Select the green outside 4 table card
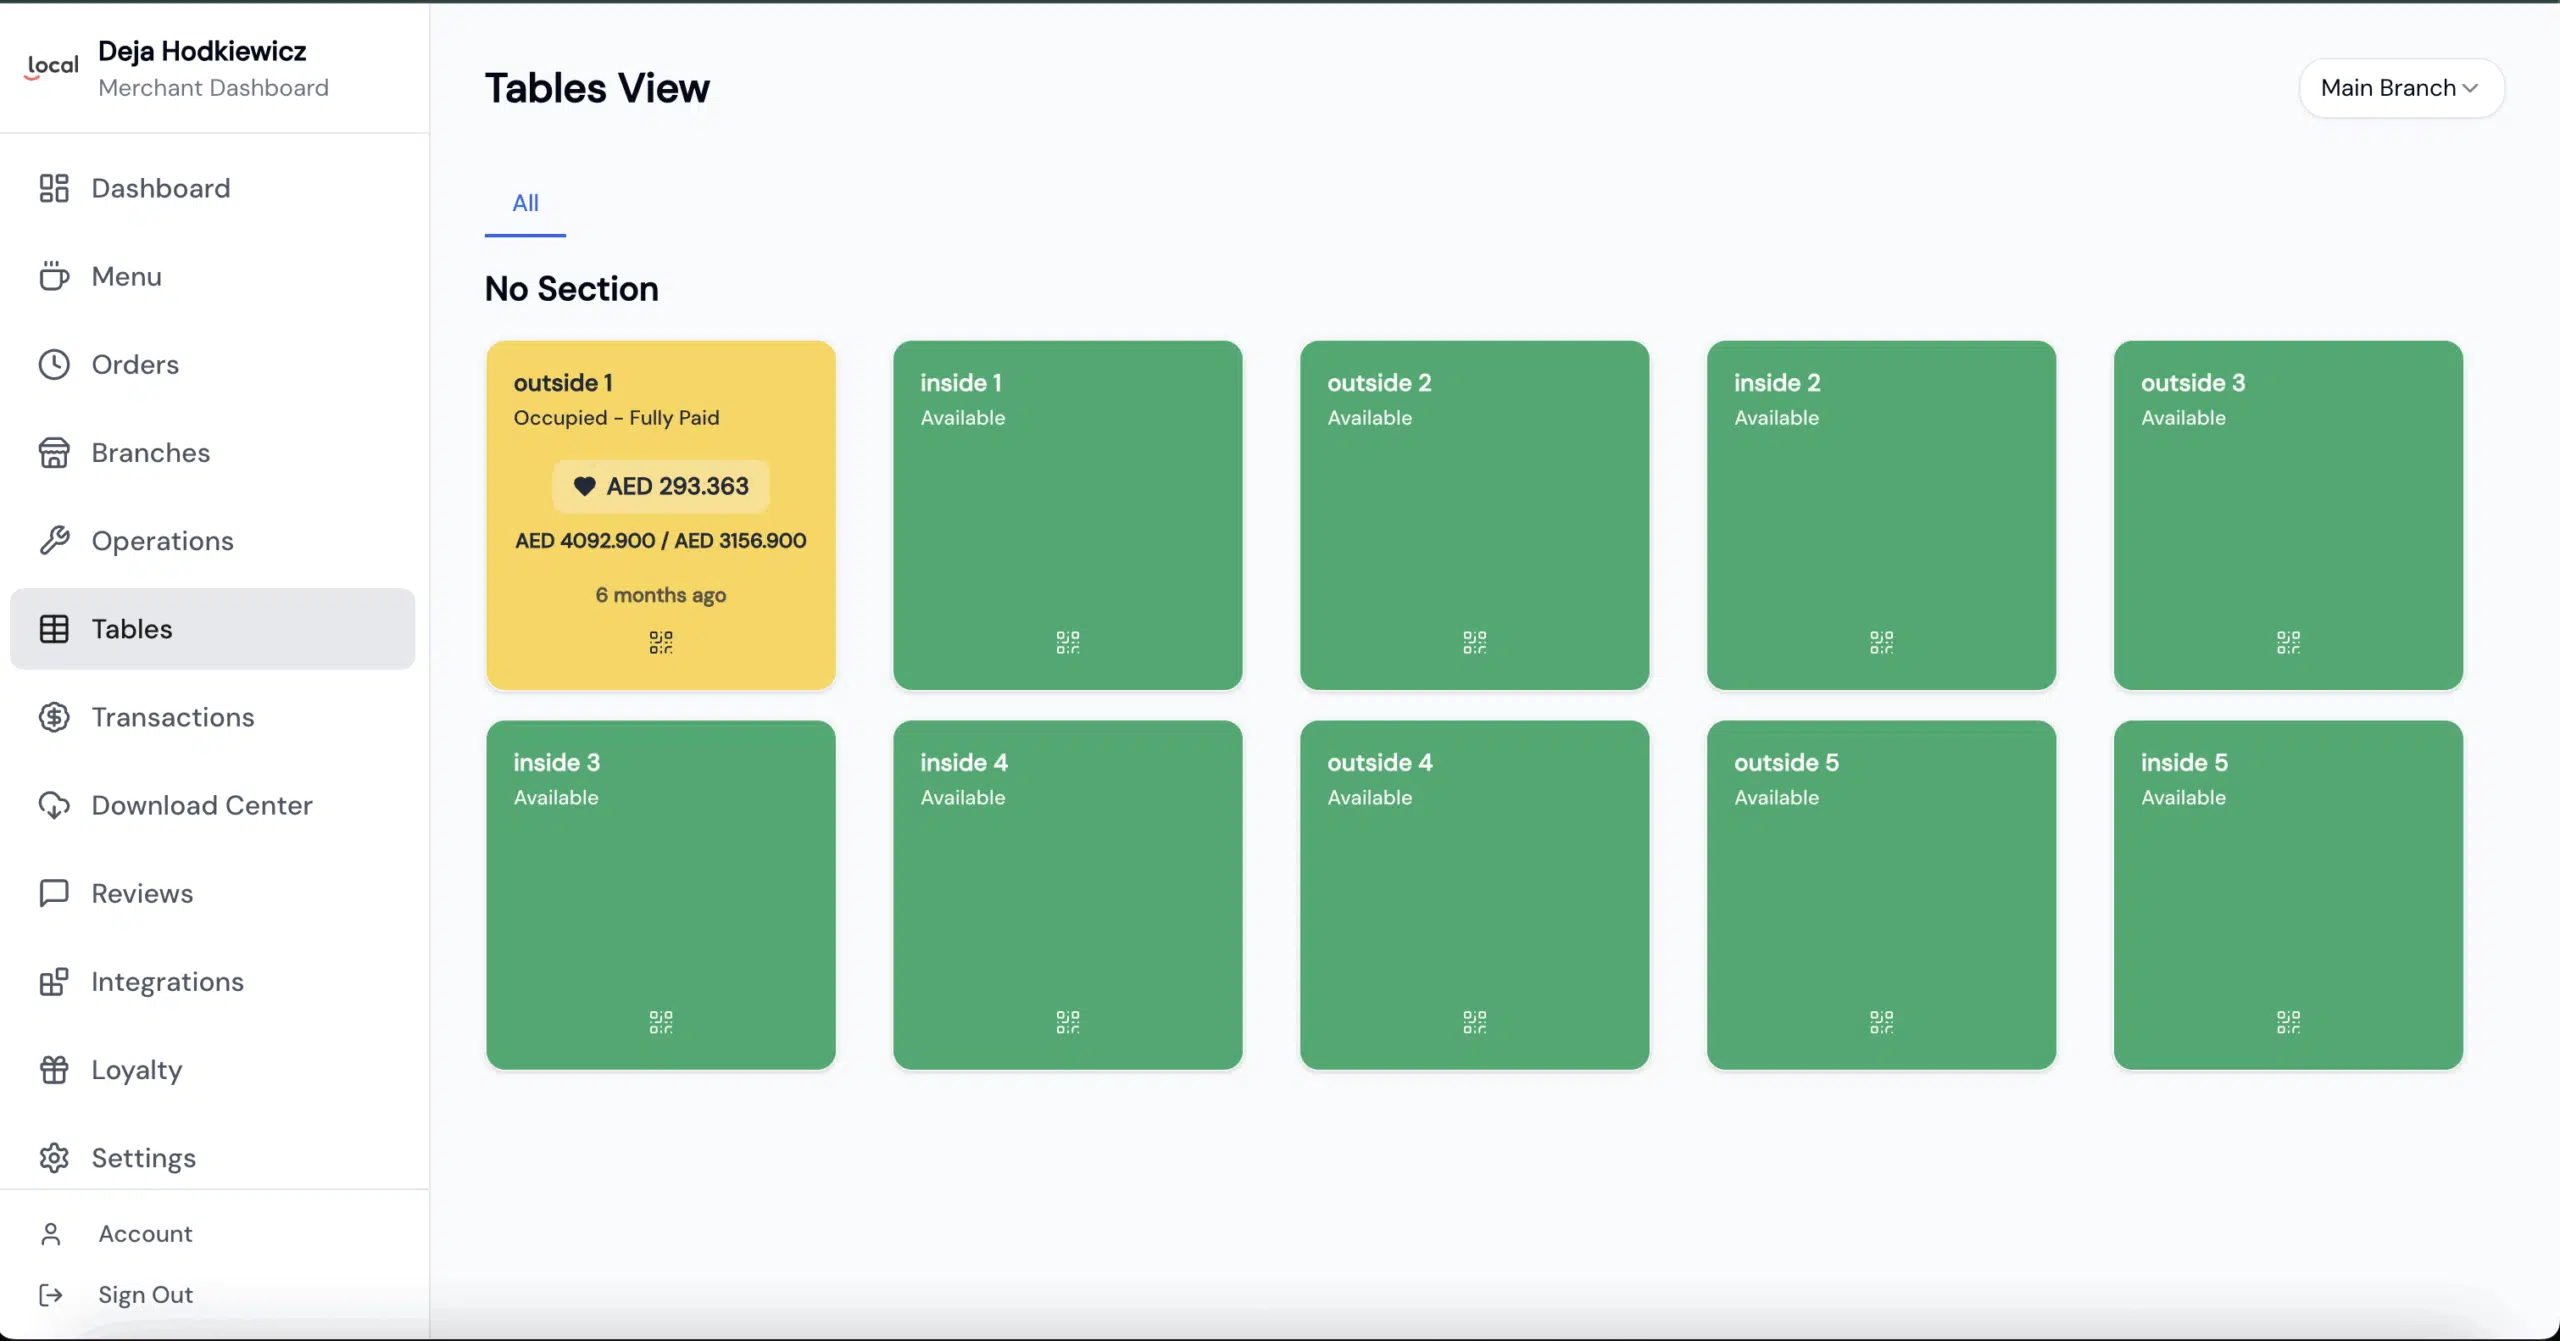This screenshot has height=1341, width=2560. pyautogui.click(x=1474, y=895)
